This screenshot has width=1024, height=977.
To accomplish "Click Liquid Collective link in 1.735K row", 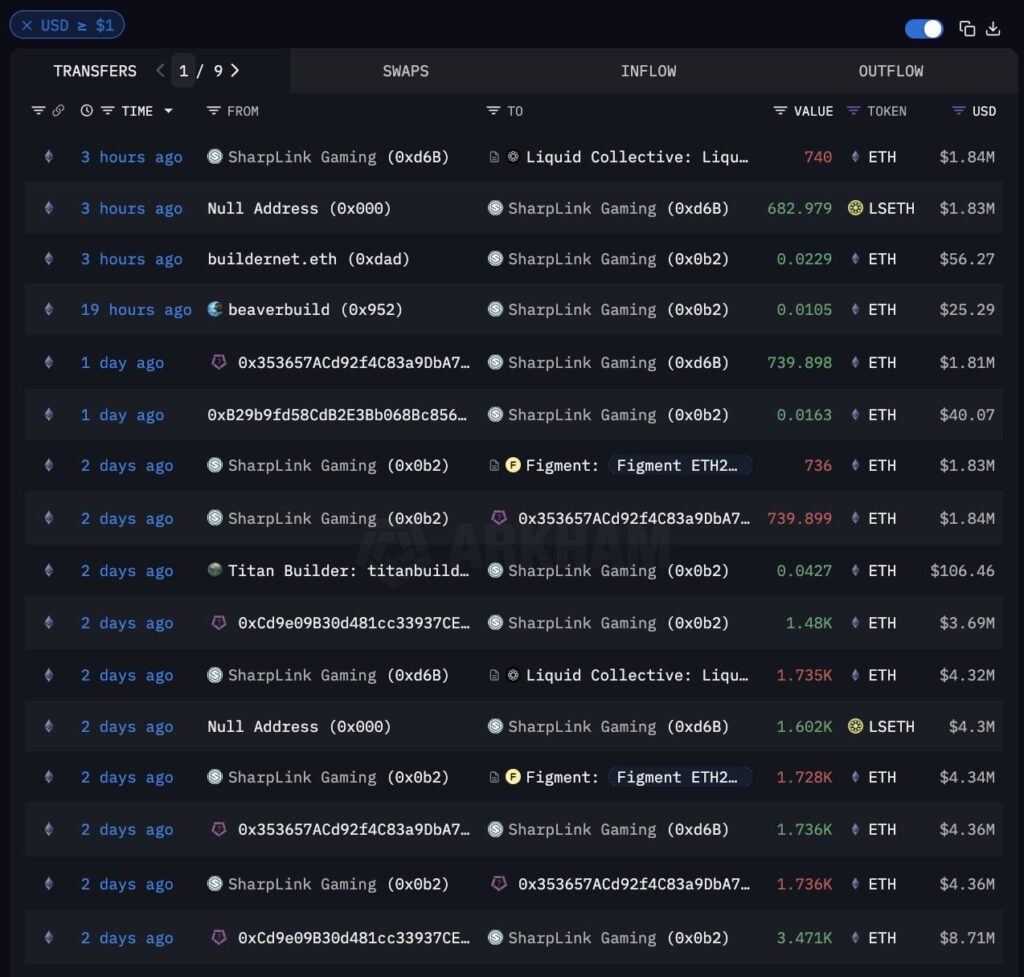I will coord(637,675).
